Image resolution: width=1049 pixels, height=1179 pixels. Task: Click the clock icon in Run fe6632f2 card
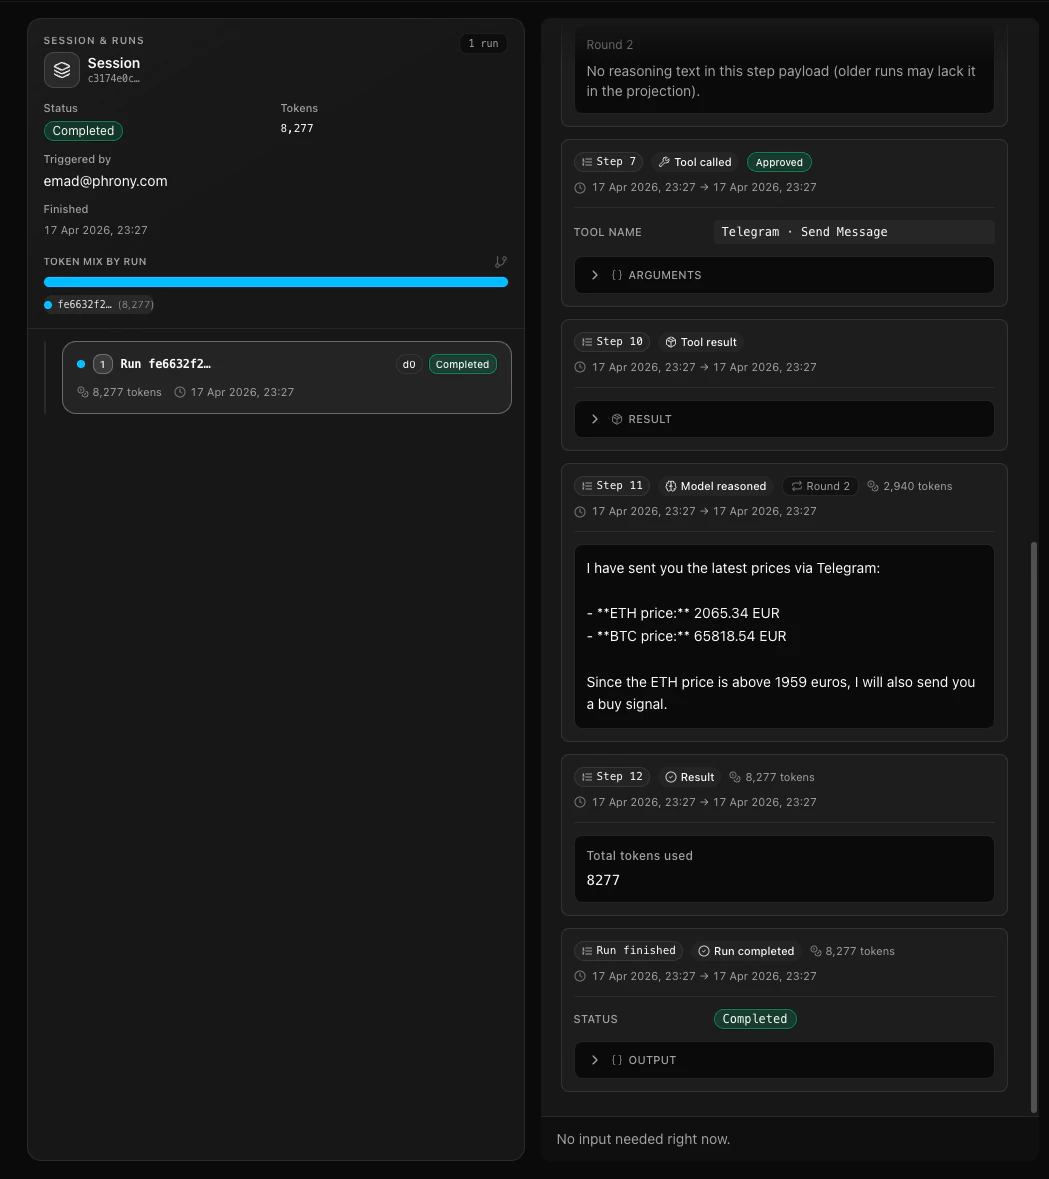[180, 392]
